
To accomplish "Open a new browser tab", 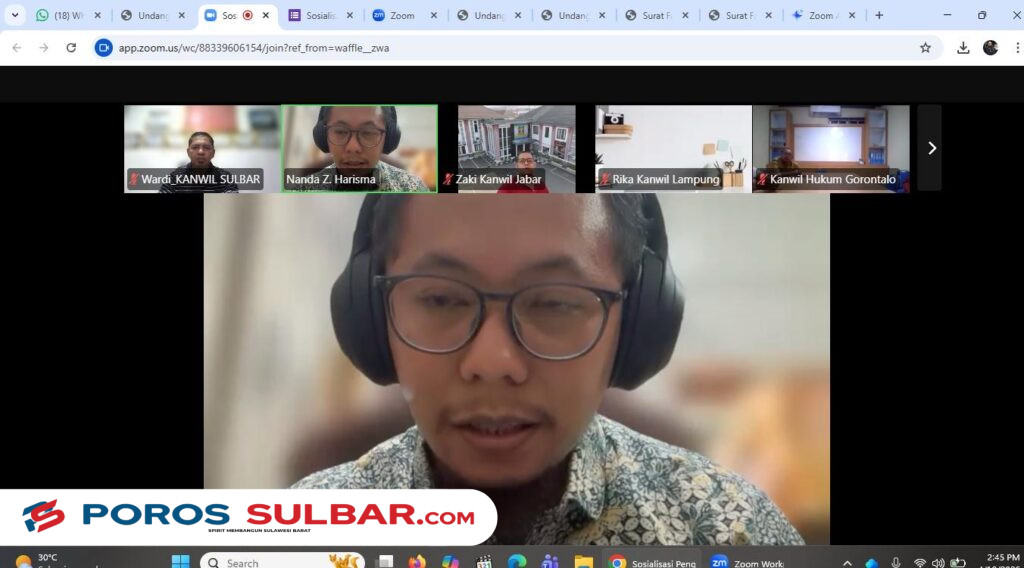I will (879, 15).
